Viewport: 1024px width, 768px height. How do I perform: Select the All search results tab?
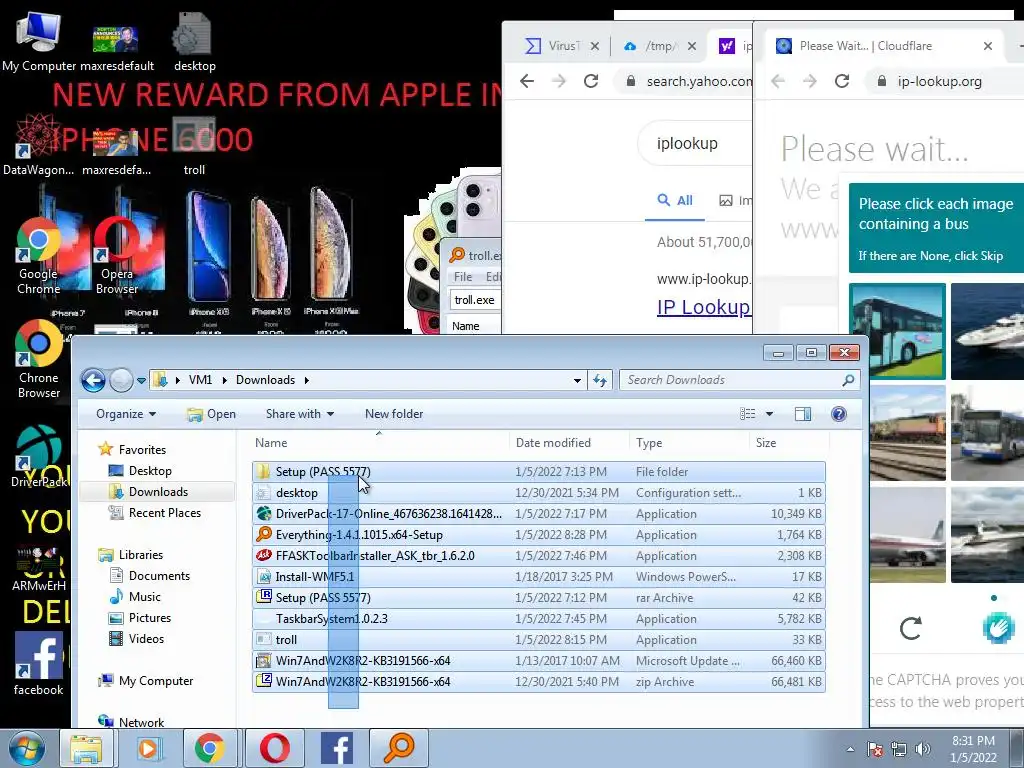[675, 200]
